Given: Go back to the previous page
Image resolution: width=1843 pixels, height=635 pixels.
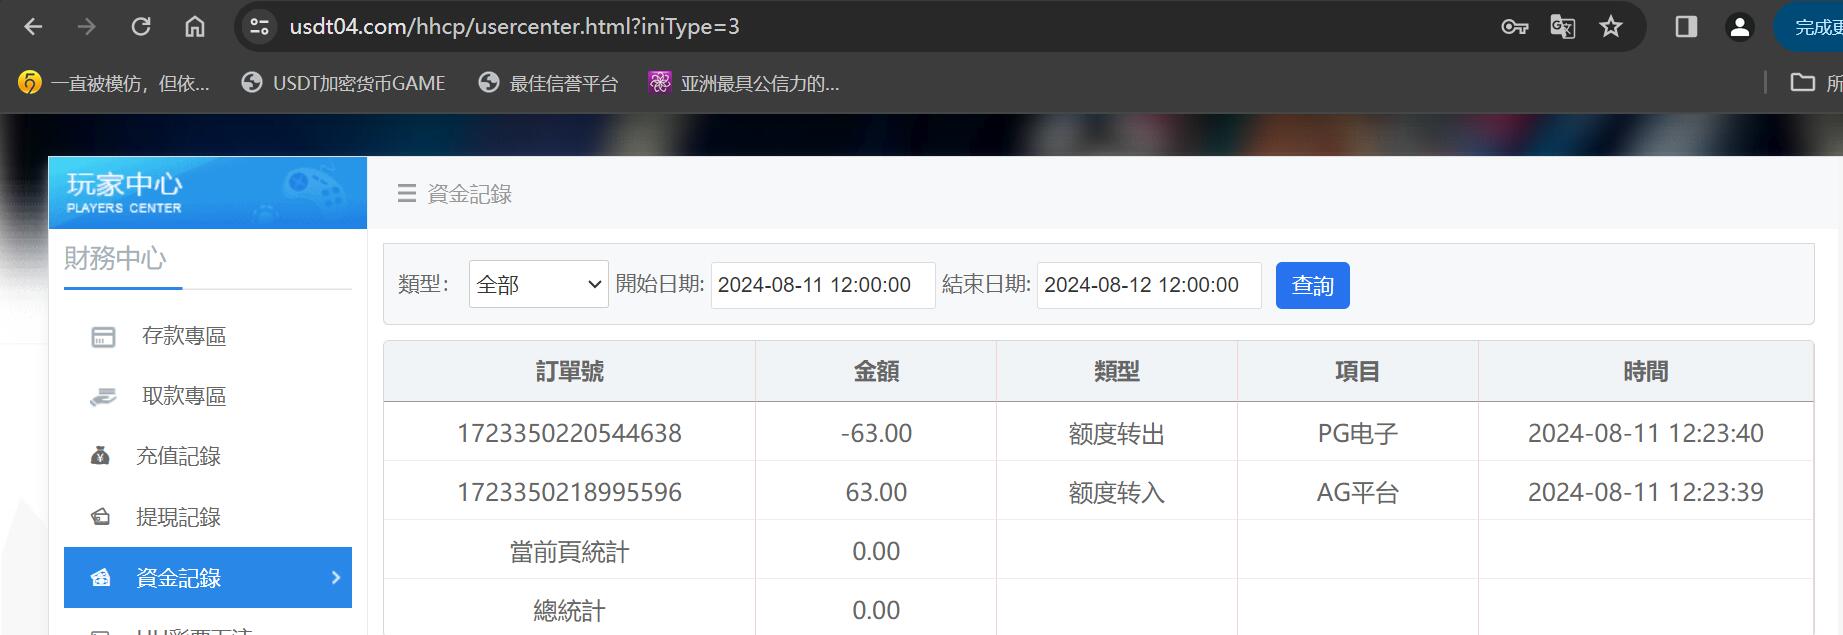Looking at the screenshot, I should [33, 27].
